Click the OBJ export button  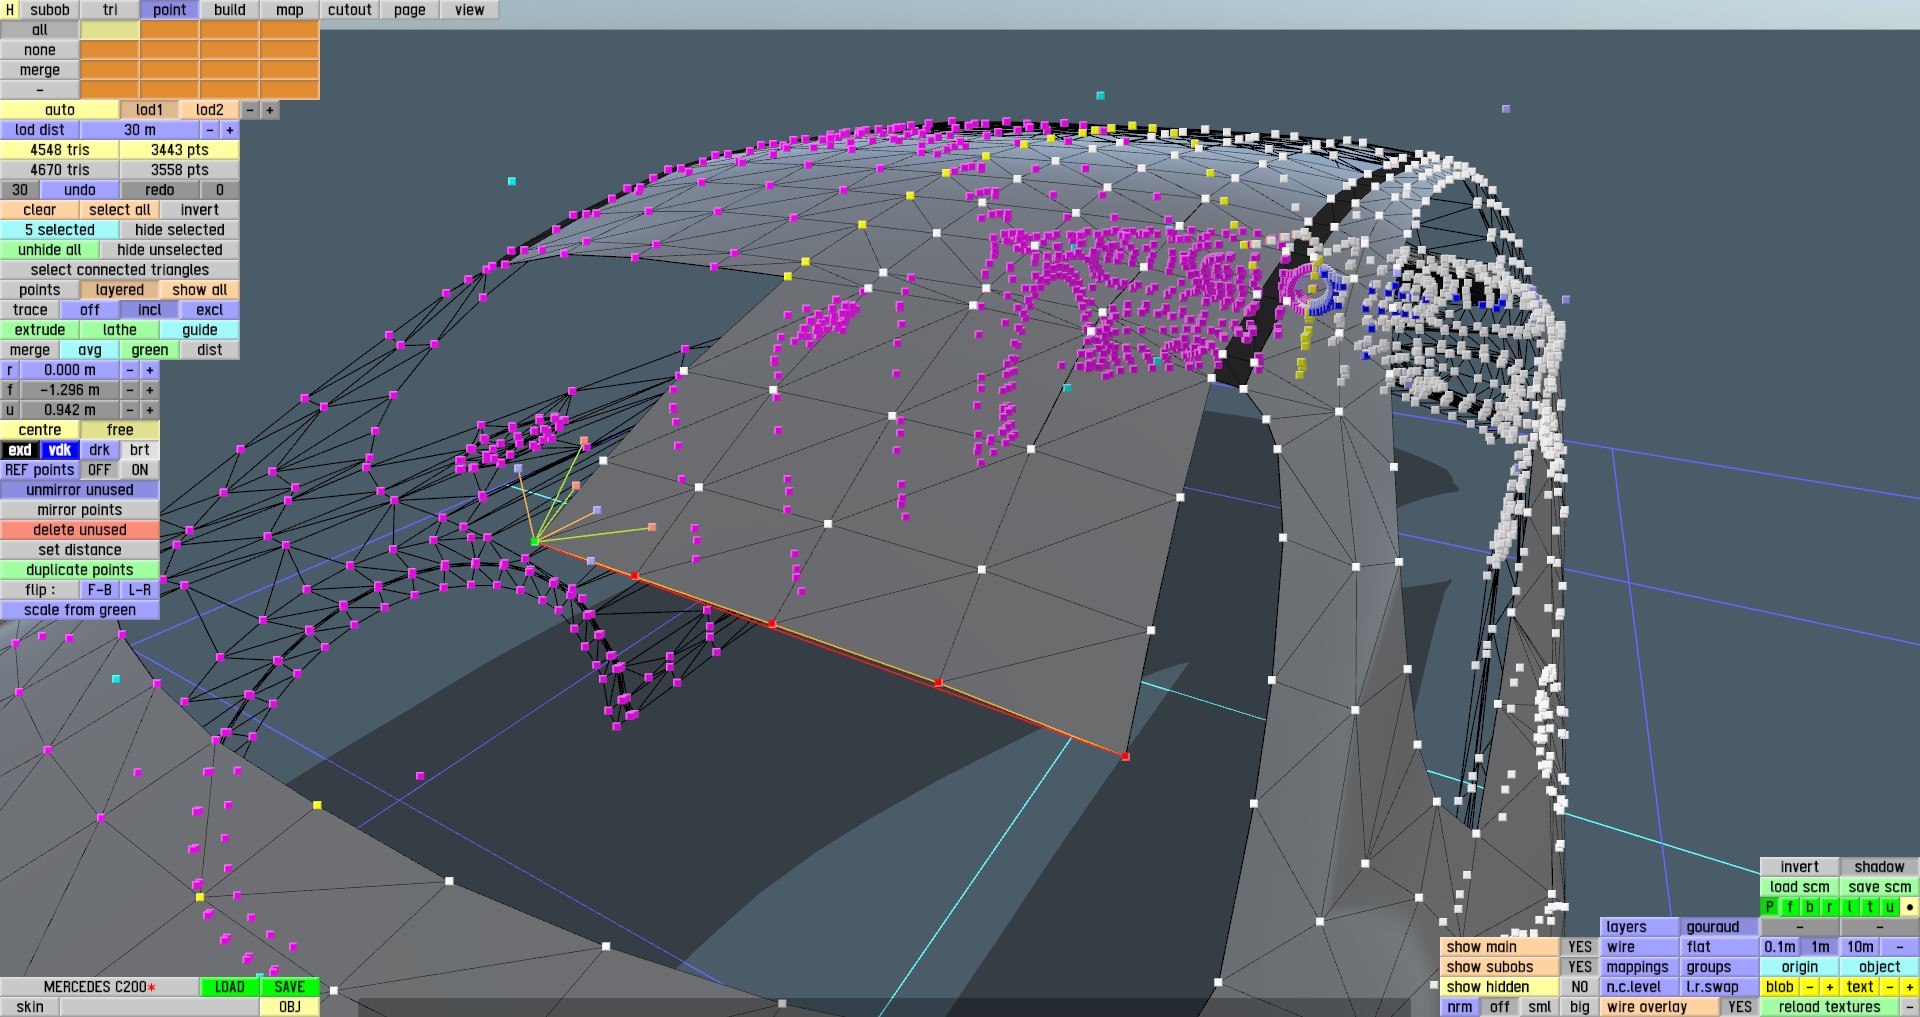click(x=290, y=1007)
